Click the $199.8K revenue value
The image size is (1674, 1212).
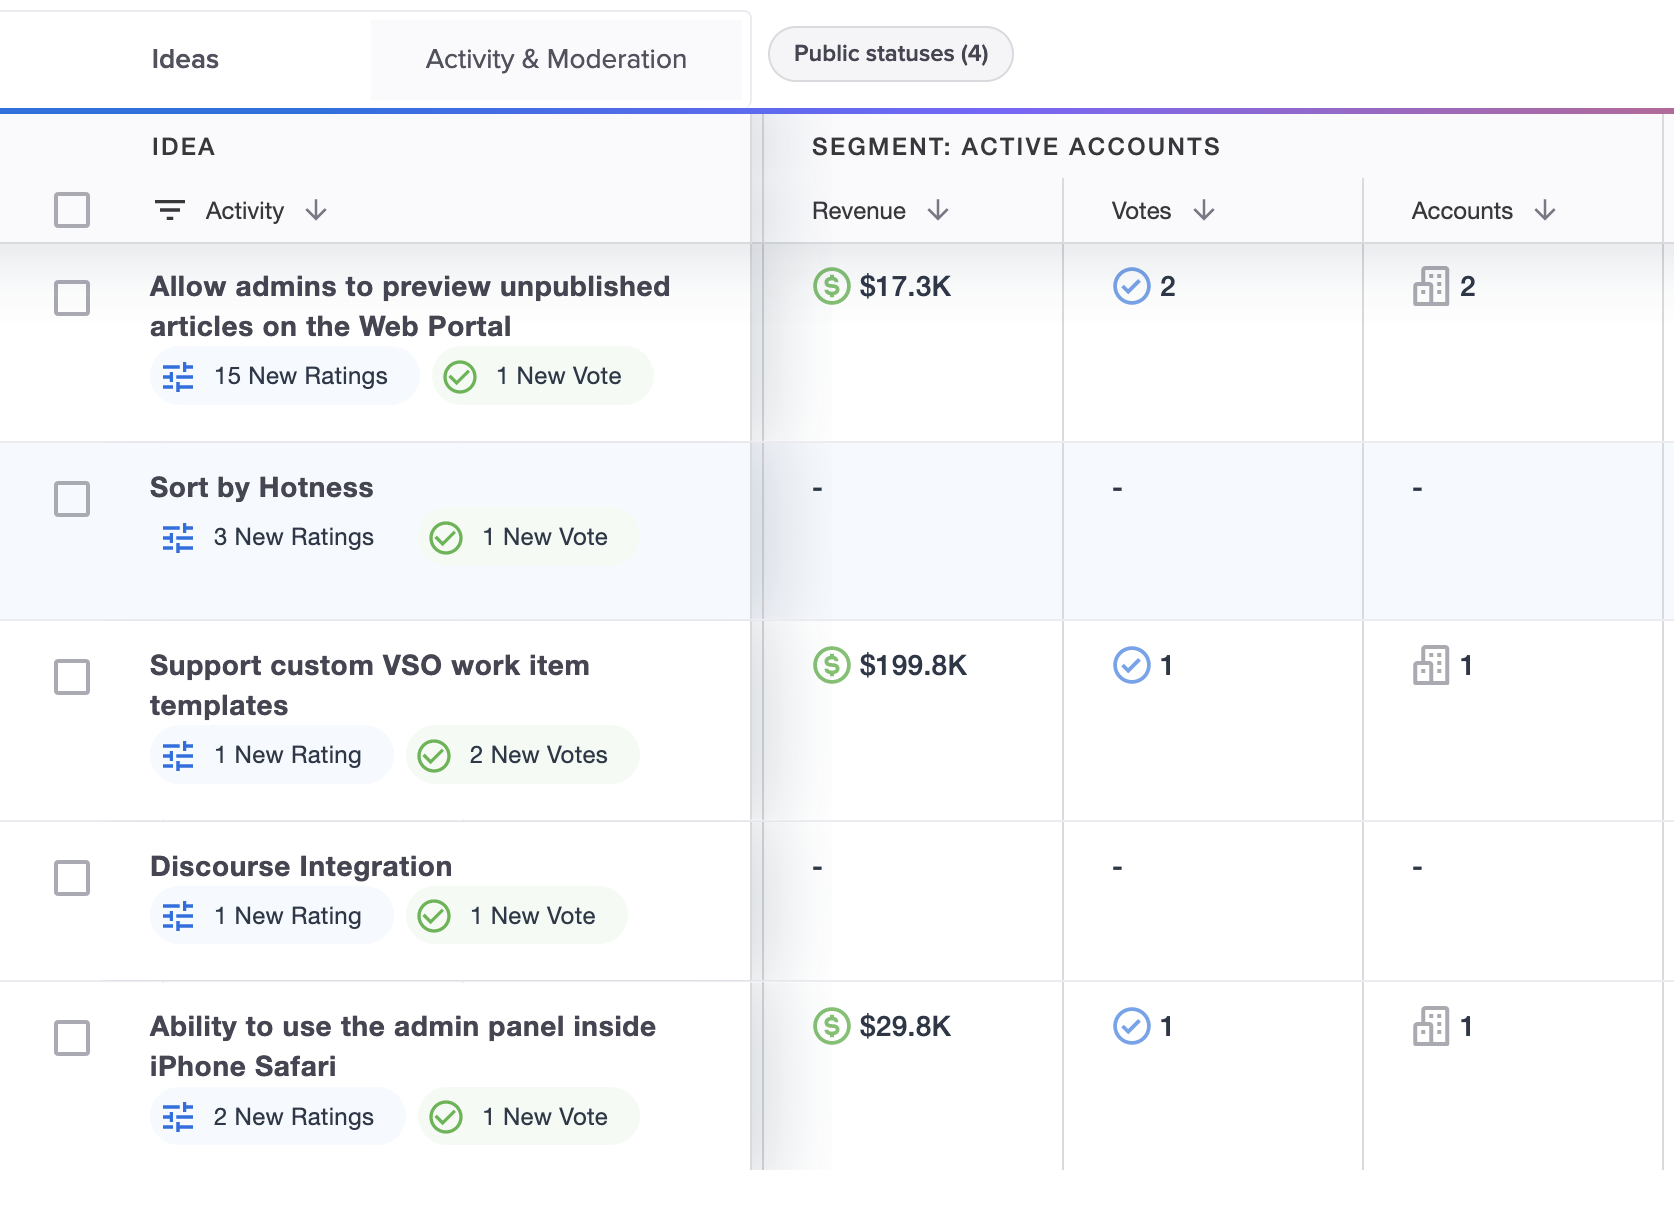(913, 666)
